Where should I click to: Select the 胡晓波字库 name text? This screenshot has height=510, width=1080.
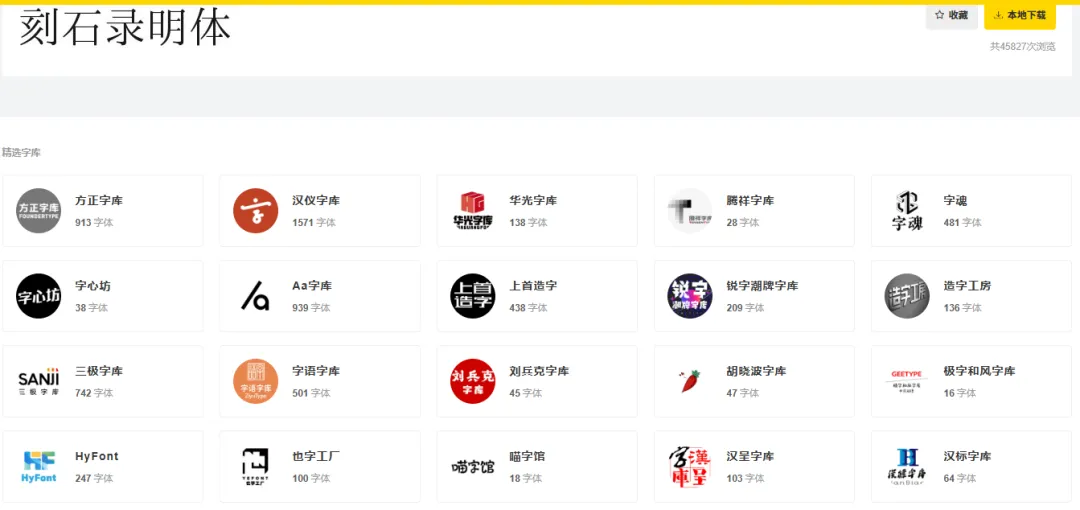pos(756,371)
